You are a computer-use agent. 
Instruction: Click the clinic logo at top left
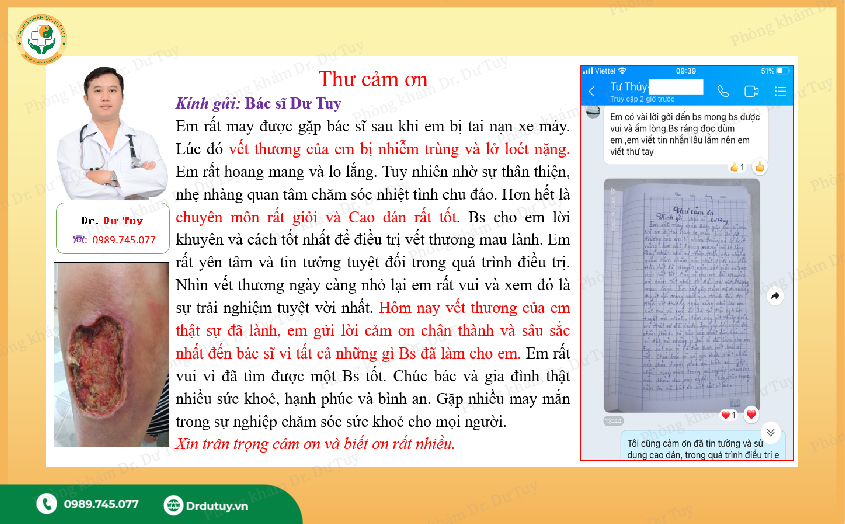41,39
